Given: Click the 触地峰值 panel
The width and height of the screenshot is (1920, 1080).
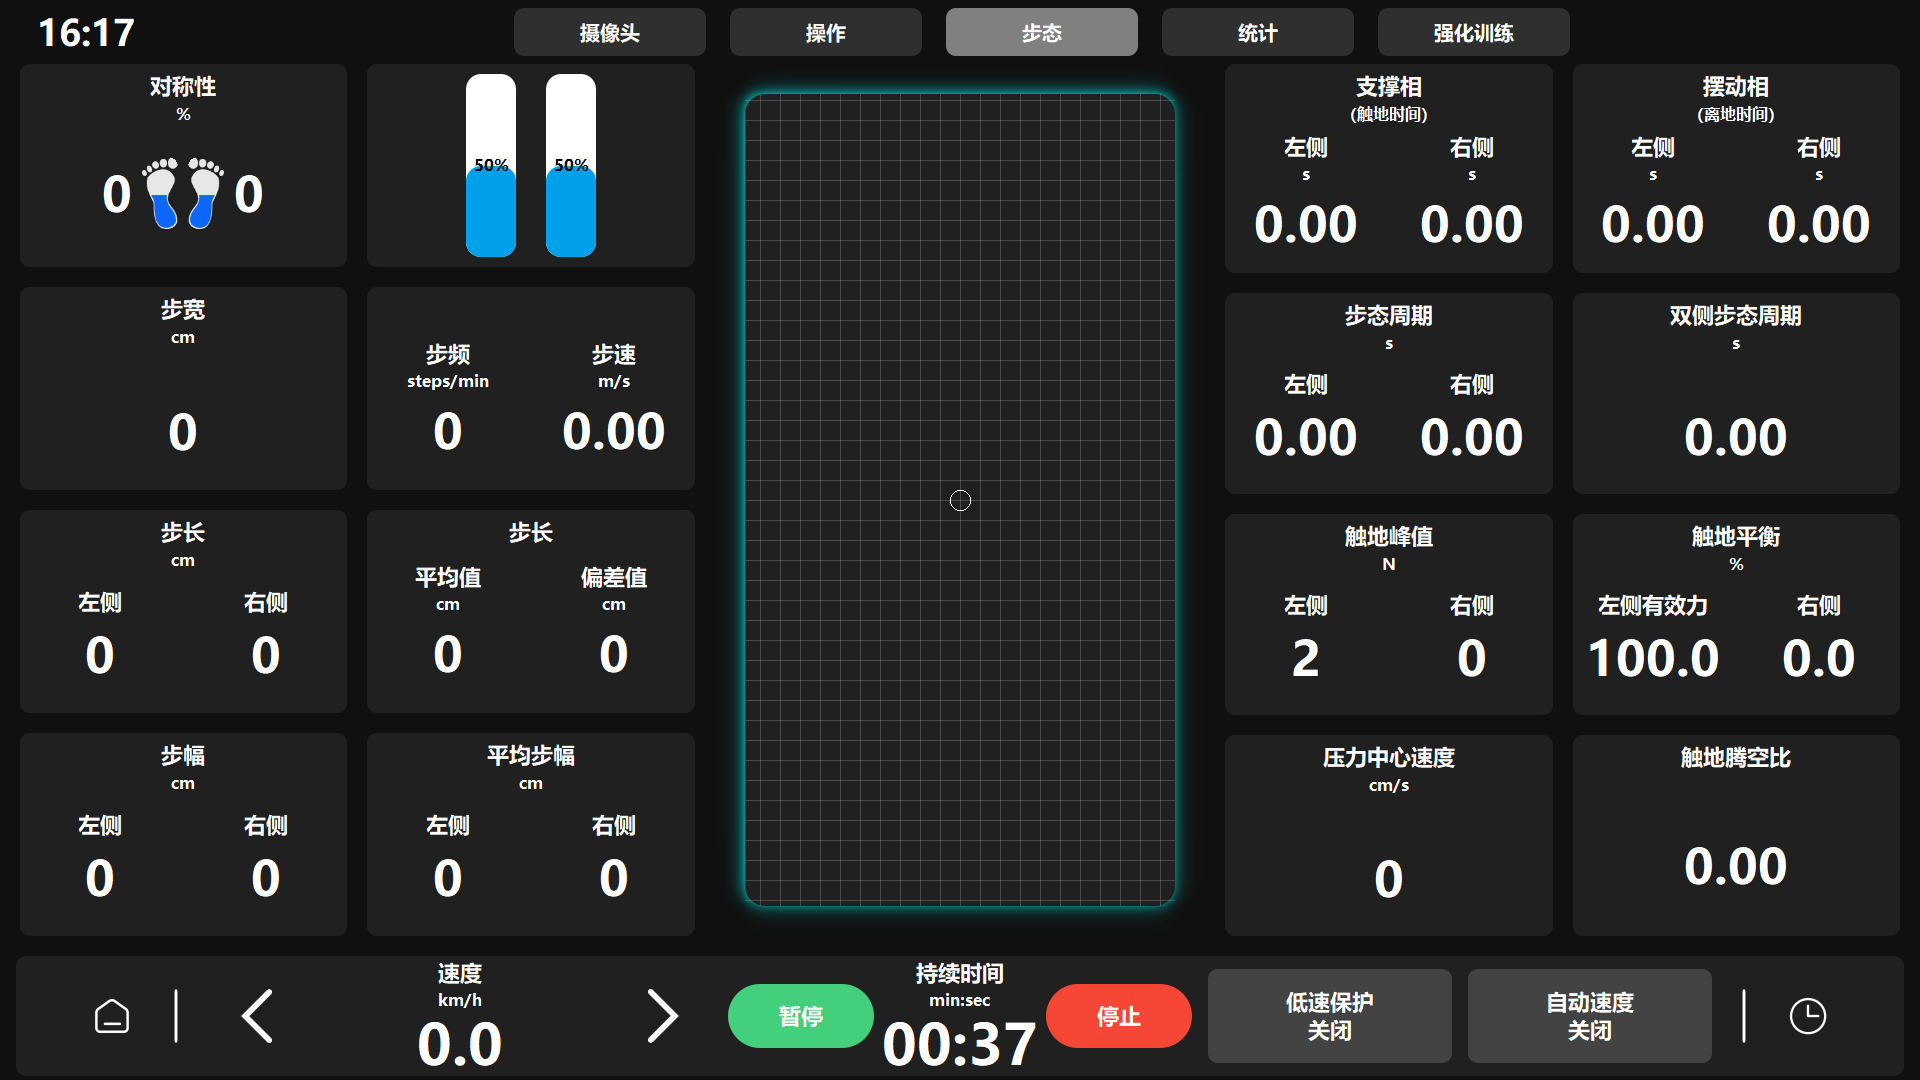Looking at the screenshot, I should [x=1388, y=614].
